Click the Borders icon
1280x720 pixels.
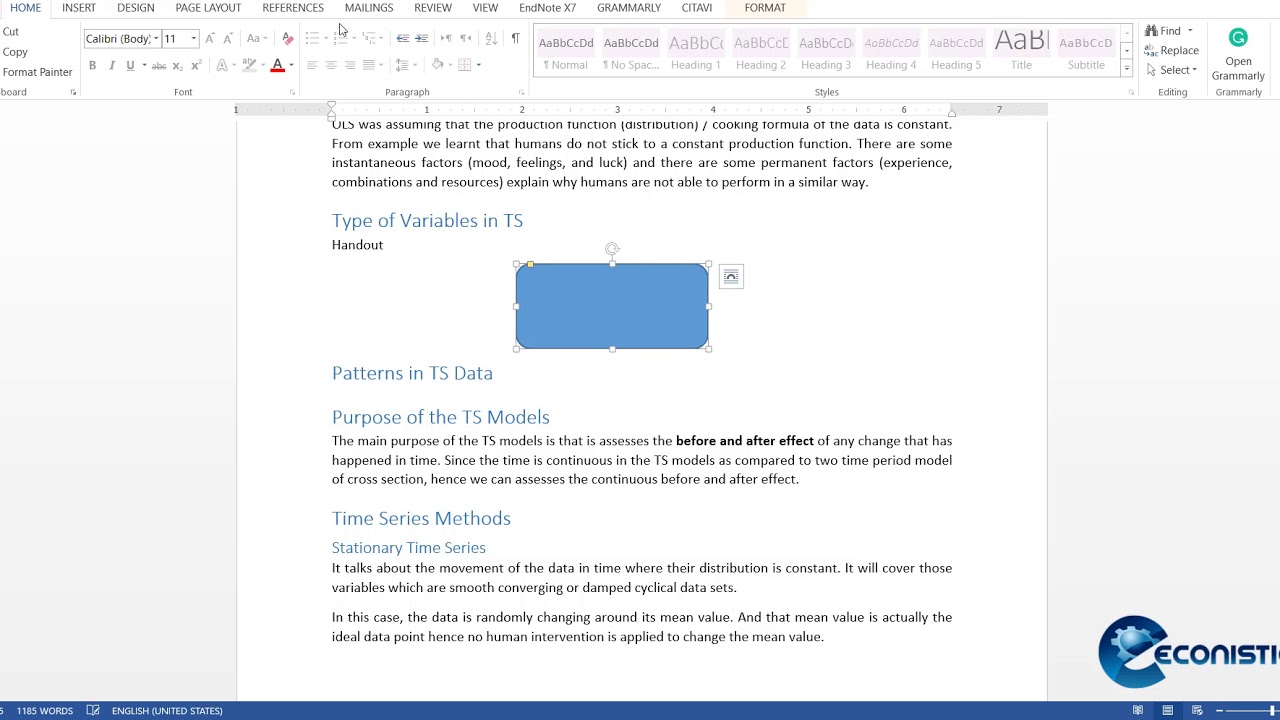click(x=464, y=65)
